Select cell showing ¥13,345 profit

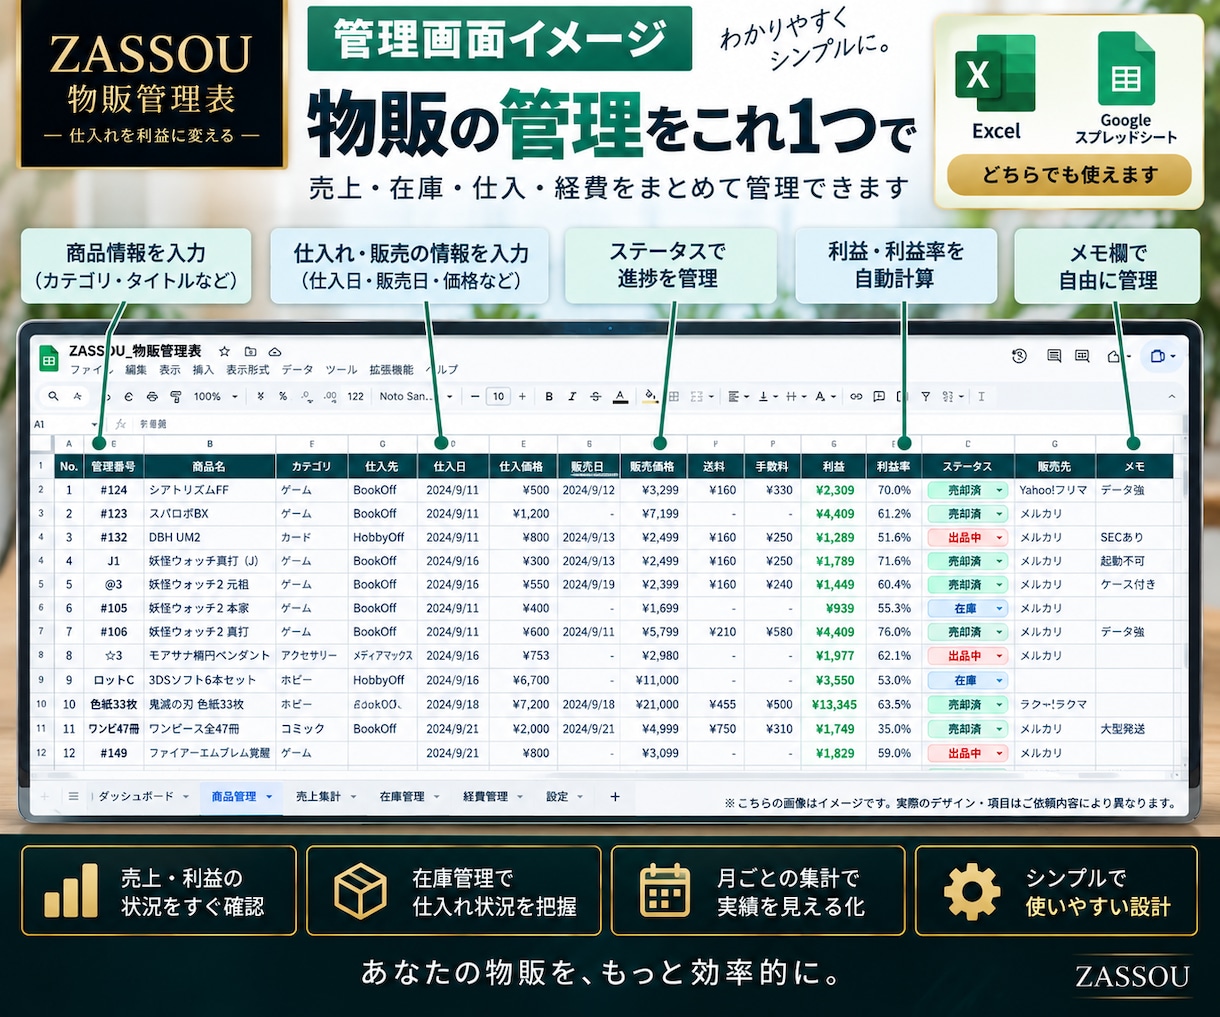point(833,704)
